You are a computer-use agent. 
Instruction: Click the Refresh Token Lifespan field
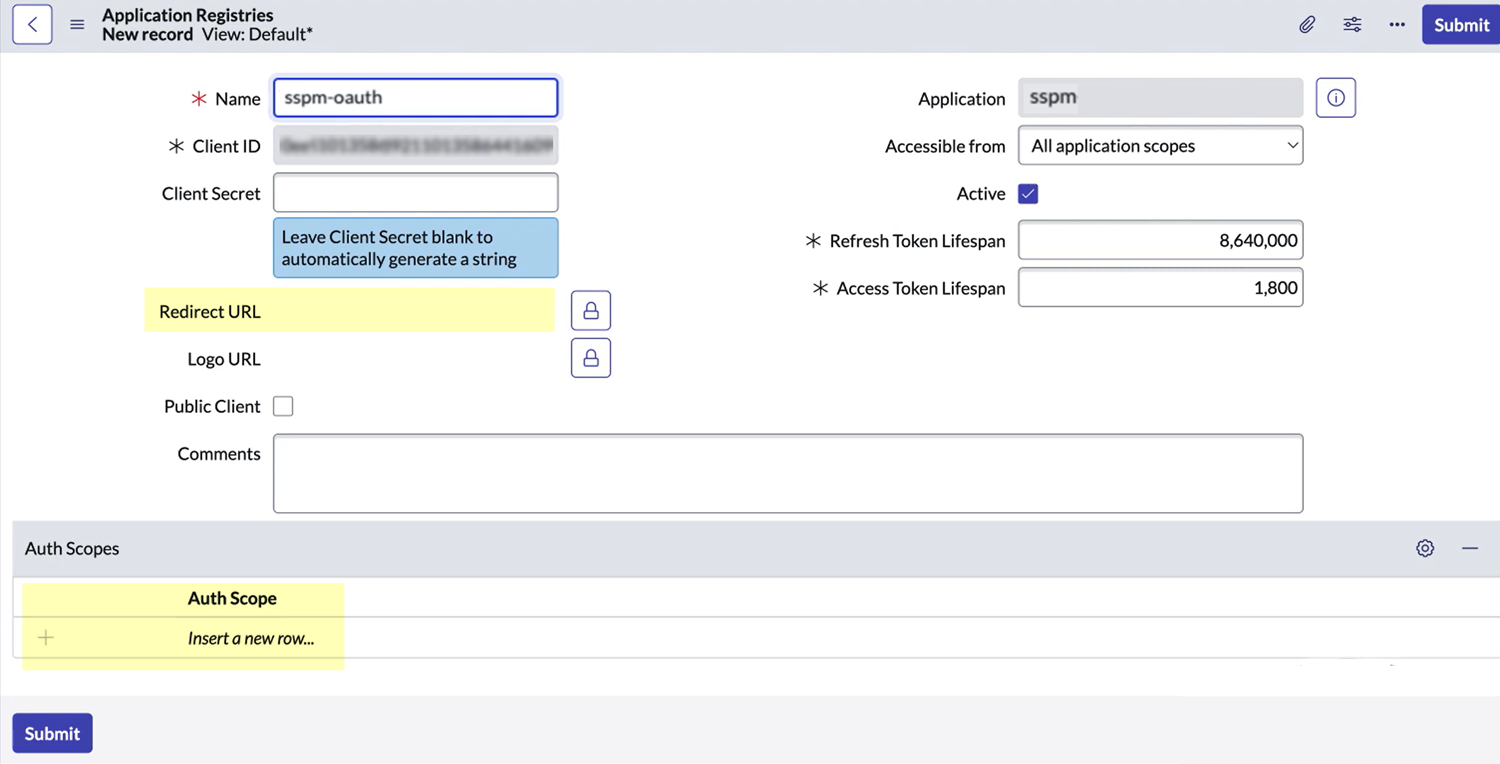click(1160, 241)
